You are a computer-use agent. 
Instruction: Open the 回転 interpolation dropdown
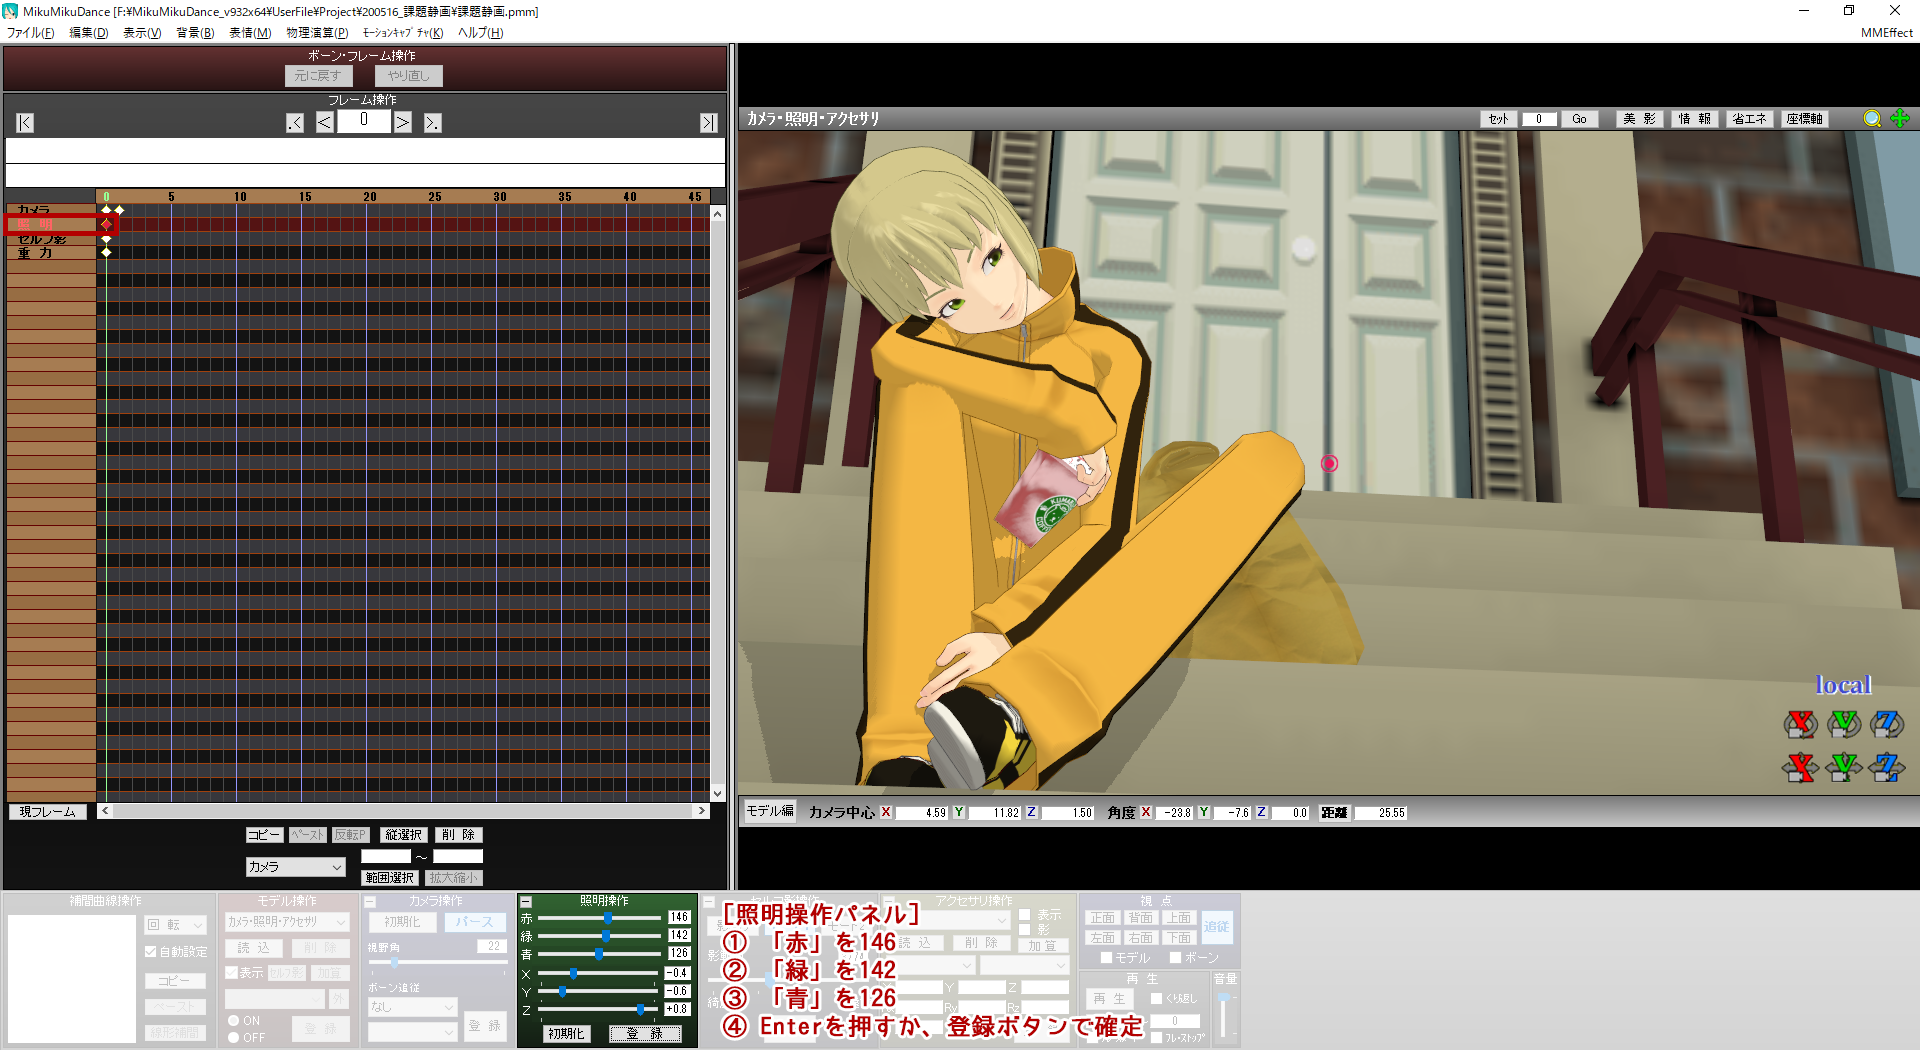pyautogui.click(x=175, y=925)
